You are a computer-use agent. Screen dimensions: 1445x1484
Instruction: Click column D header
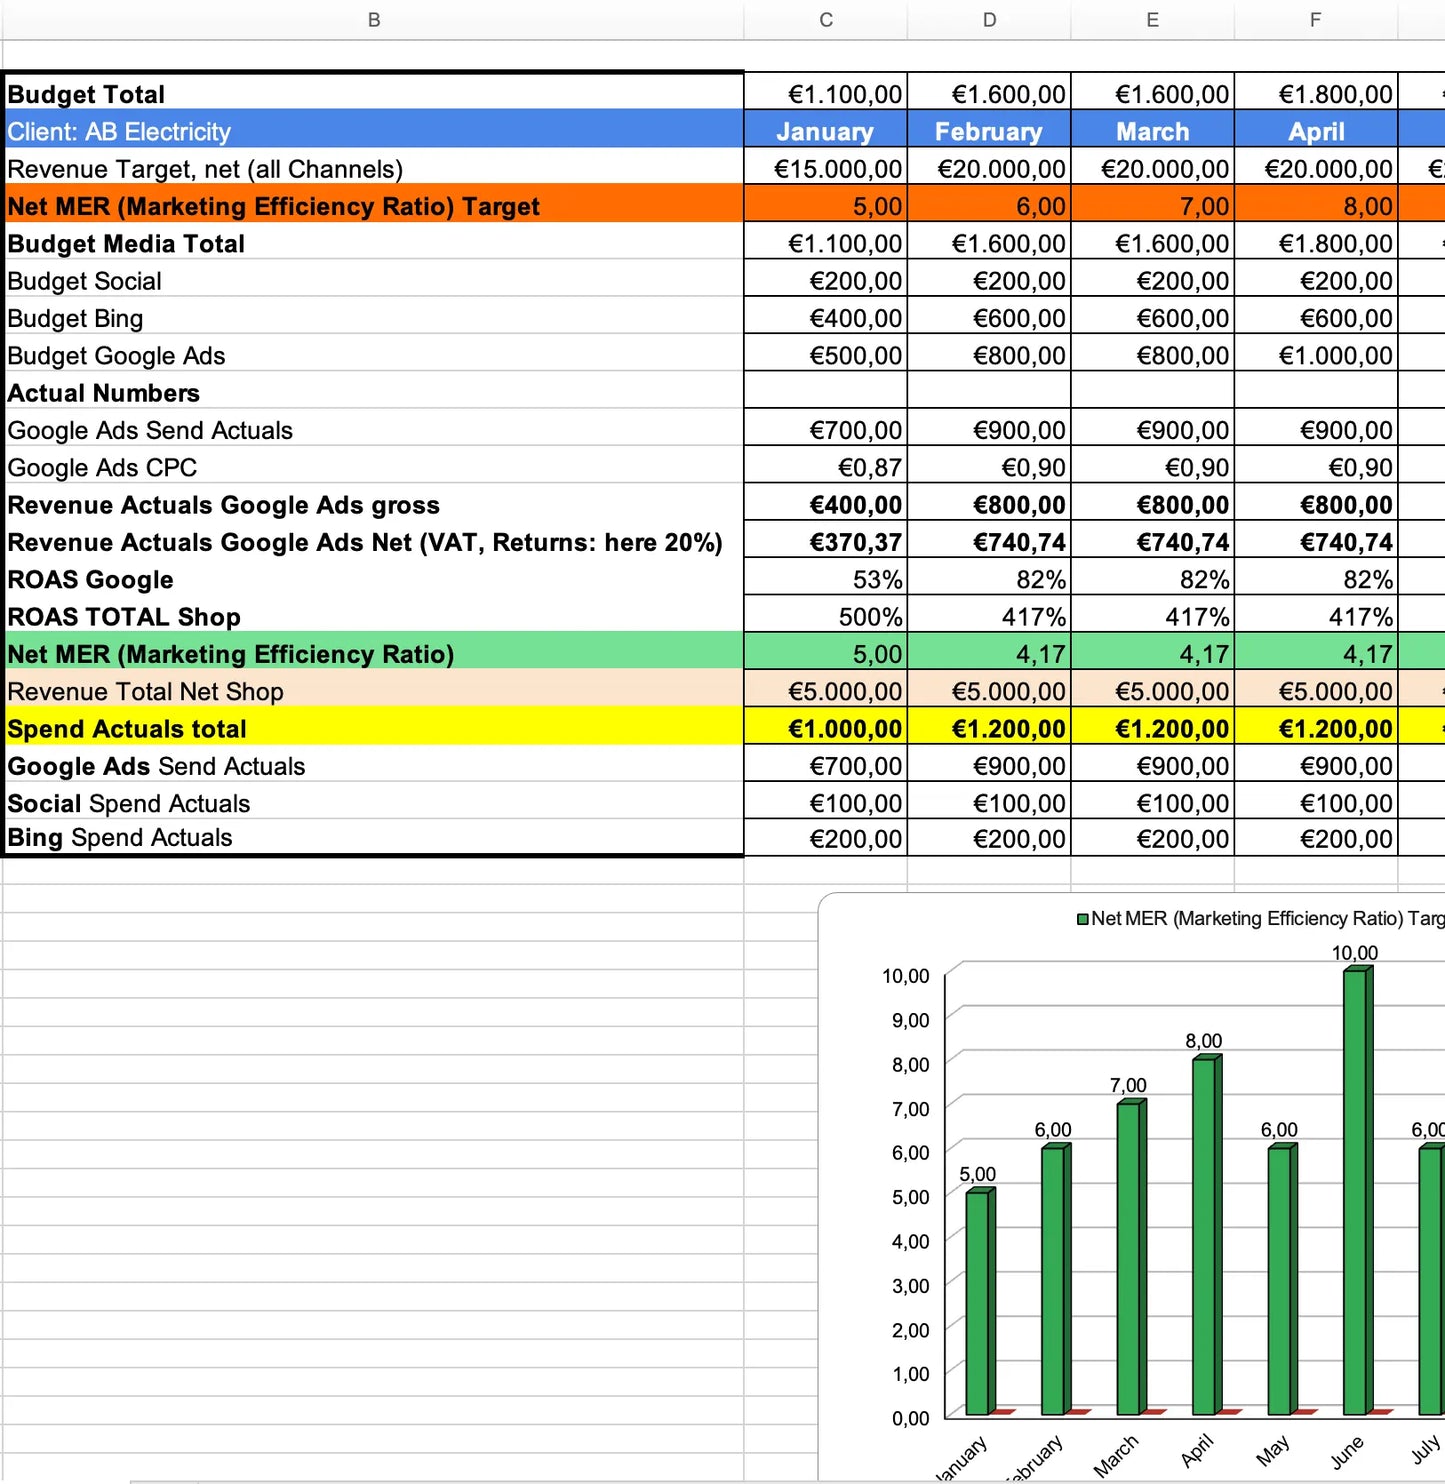click(x=988, y=20)
